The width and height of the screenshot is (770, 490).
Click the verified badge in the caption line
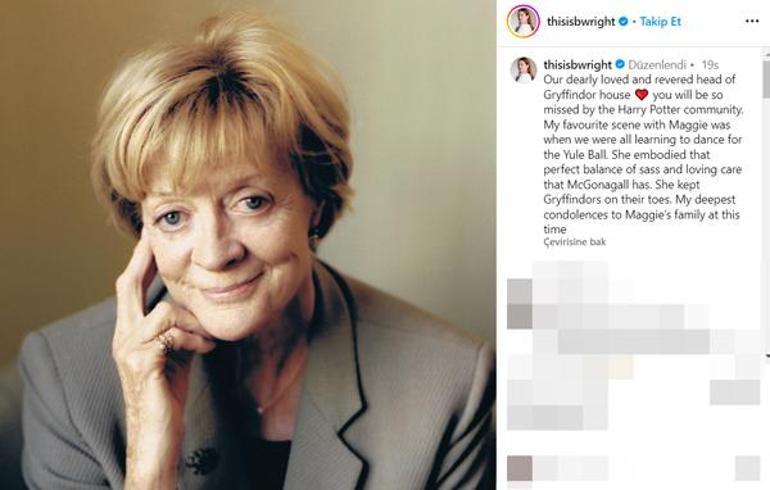pyautogui.click(x=620, y=64)
